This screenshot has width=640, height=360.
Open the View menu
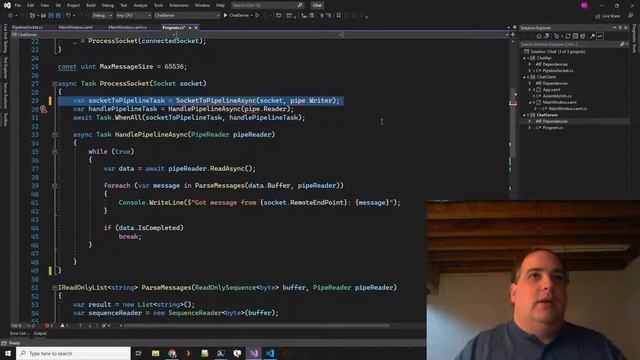click(x=44, y=5)
